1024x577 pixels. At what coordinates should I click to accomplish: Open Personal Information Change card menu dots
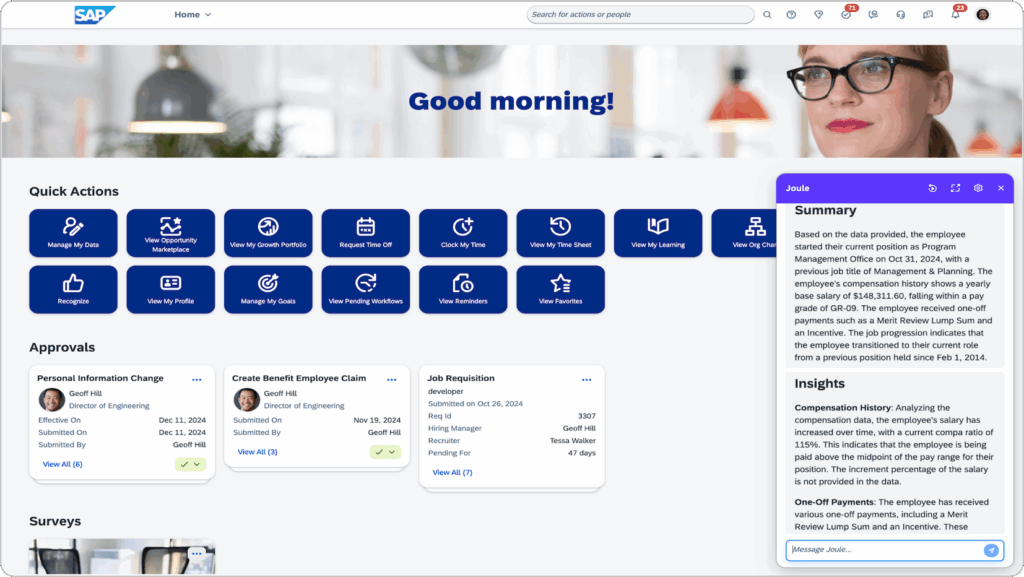(197, 379)
